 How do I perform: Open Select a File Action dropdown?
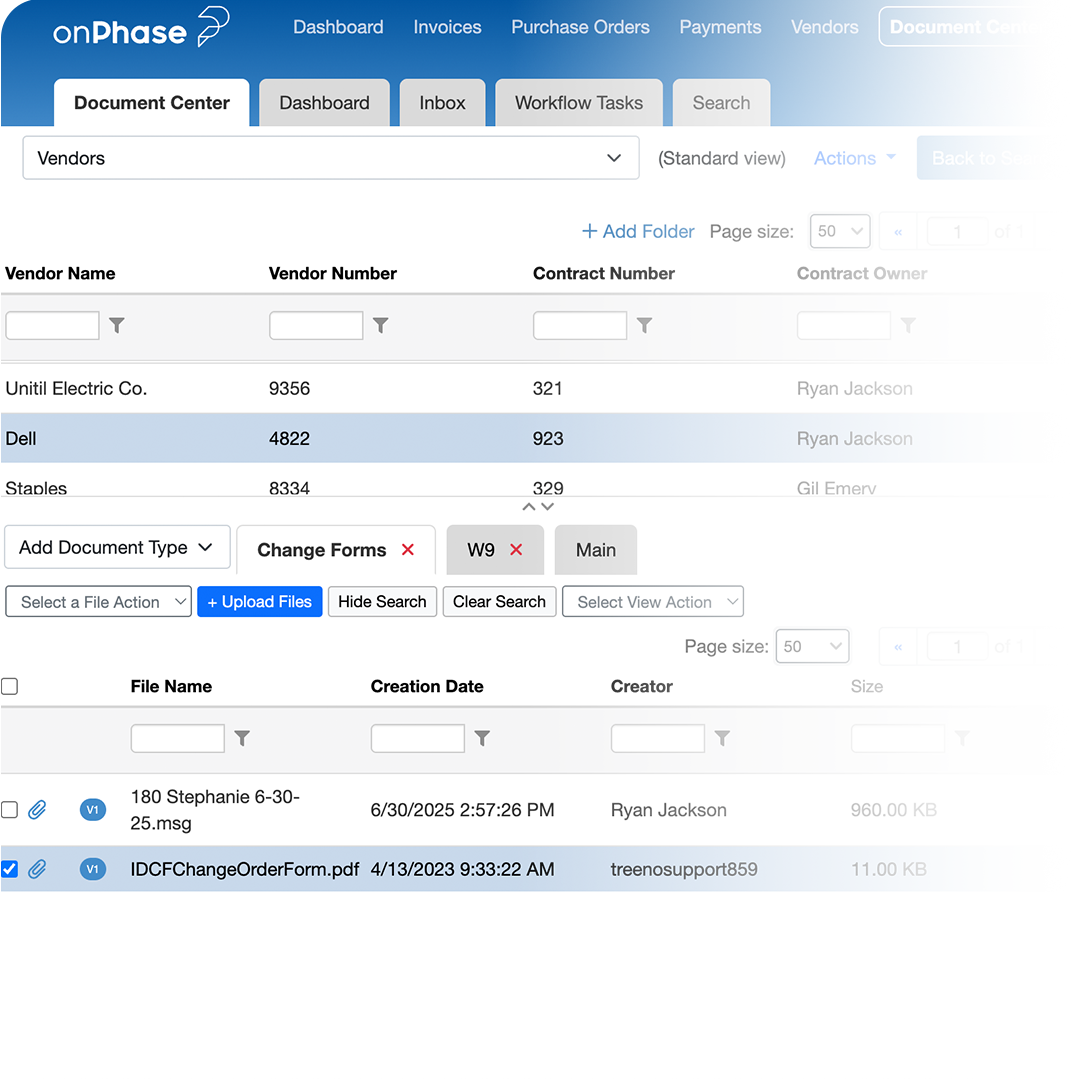tap(98, 602)
